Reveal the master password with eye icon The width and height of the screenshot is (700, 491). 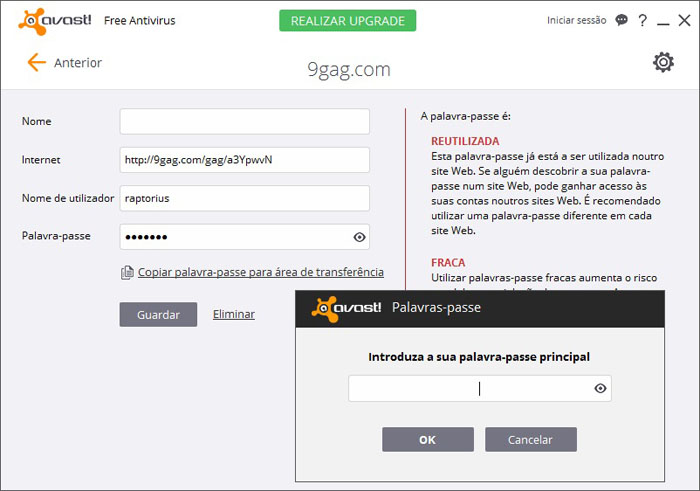click(x=600, y=388)
